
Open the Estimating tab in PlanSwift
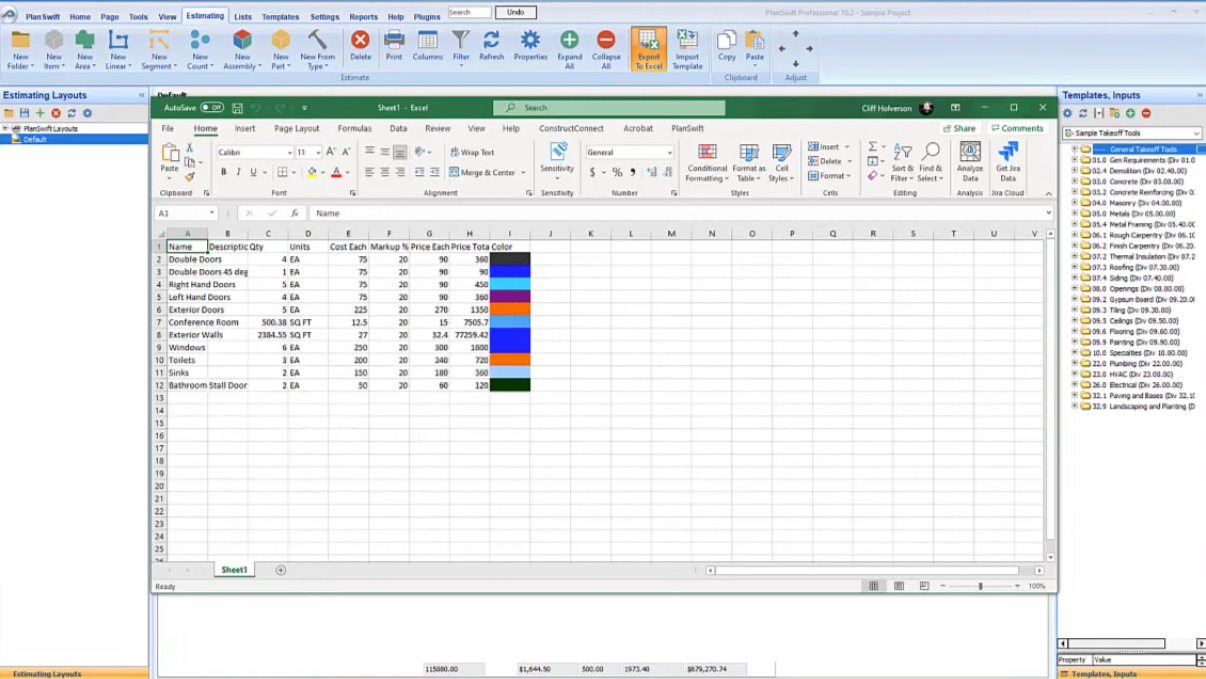[205, 16]
